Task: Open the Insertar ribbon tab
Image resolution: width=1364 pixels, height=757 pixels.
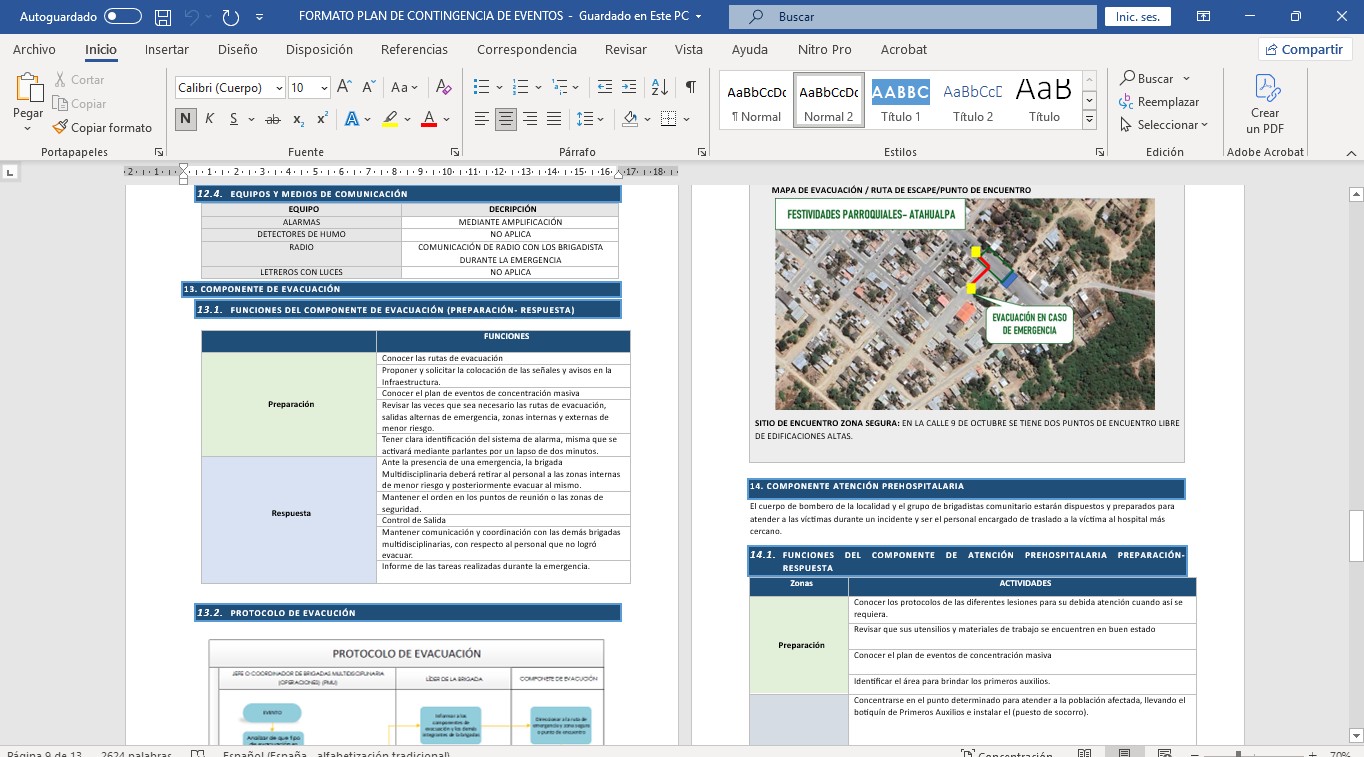Action: coord(166,50)
